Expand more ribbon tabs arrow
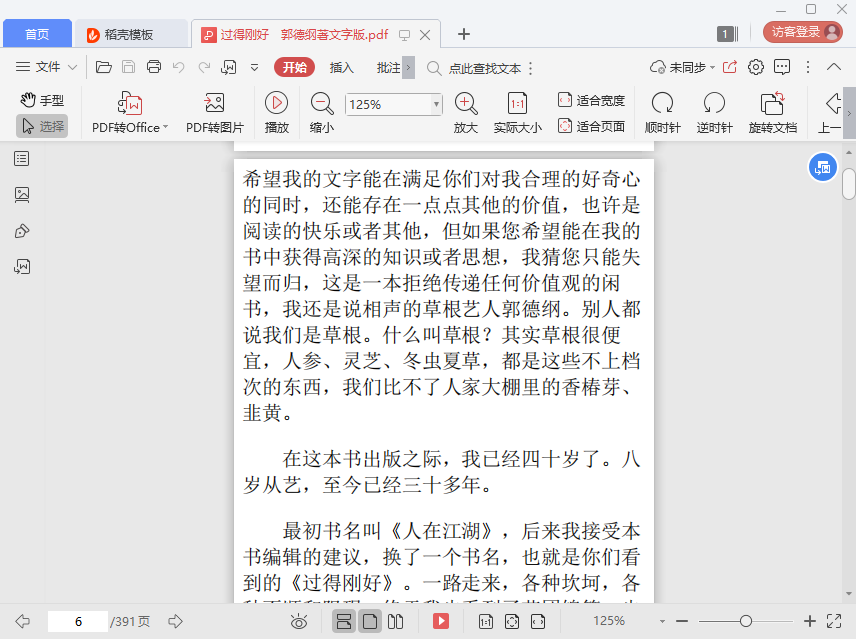 pos(408,68)
